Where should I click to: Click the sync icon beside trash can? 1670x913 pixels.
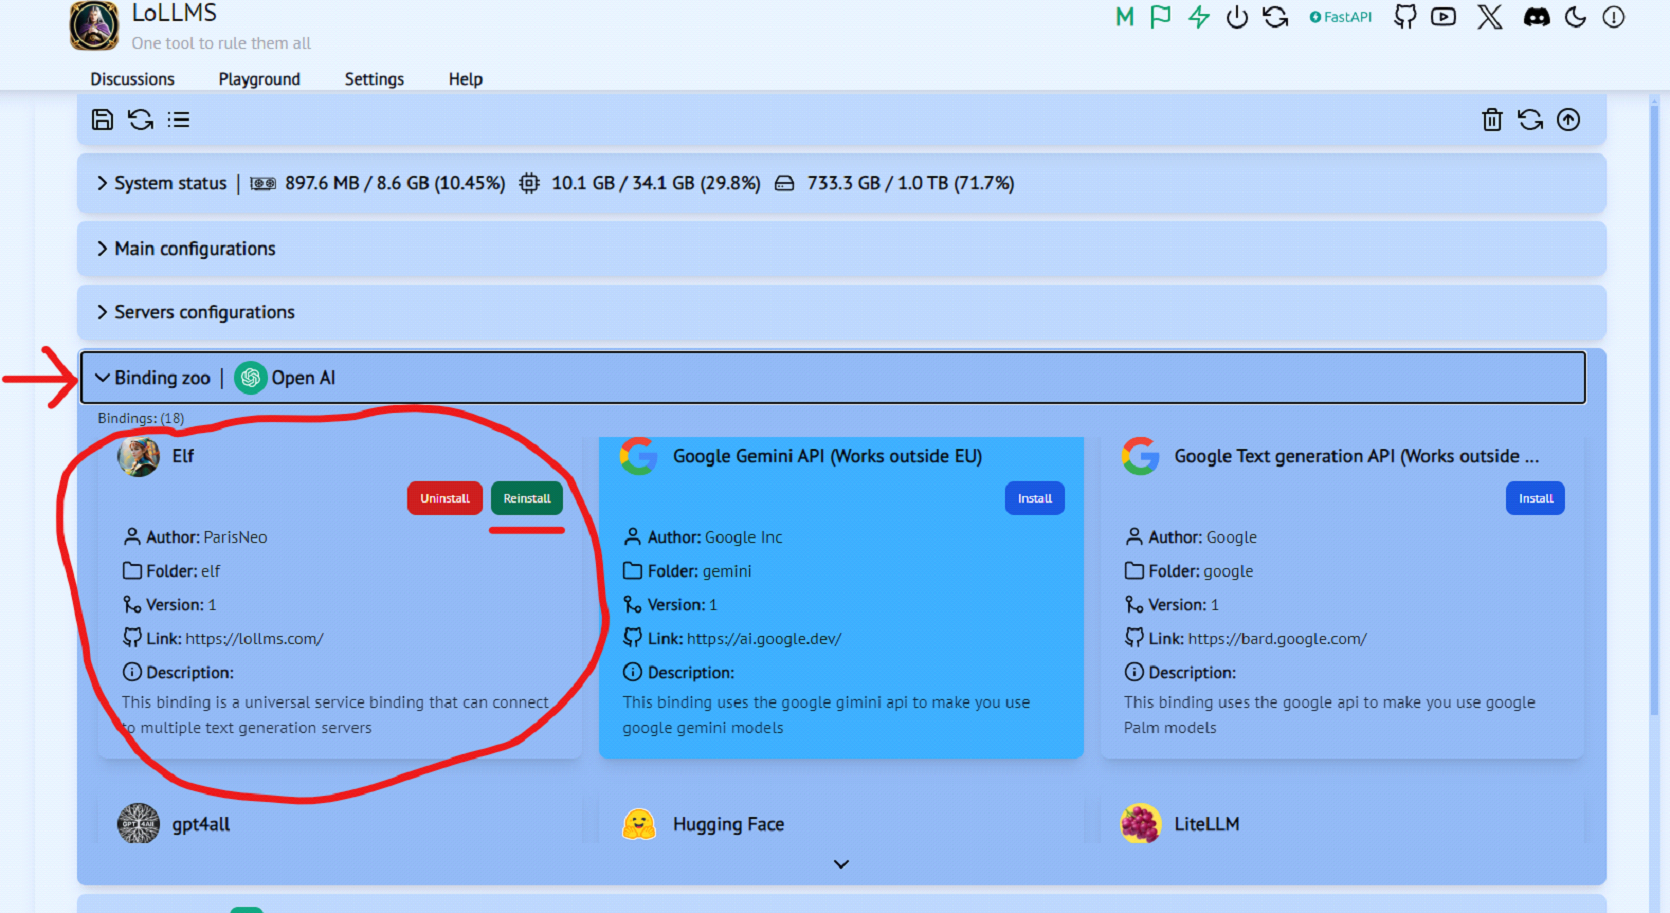point(1530,120)
